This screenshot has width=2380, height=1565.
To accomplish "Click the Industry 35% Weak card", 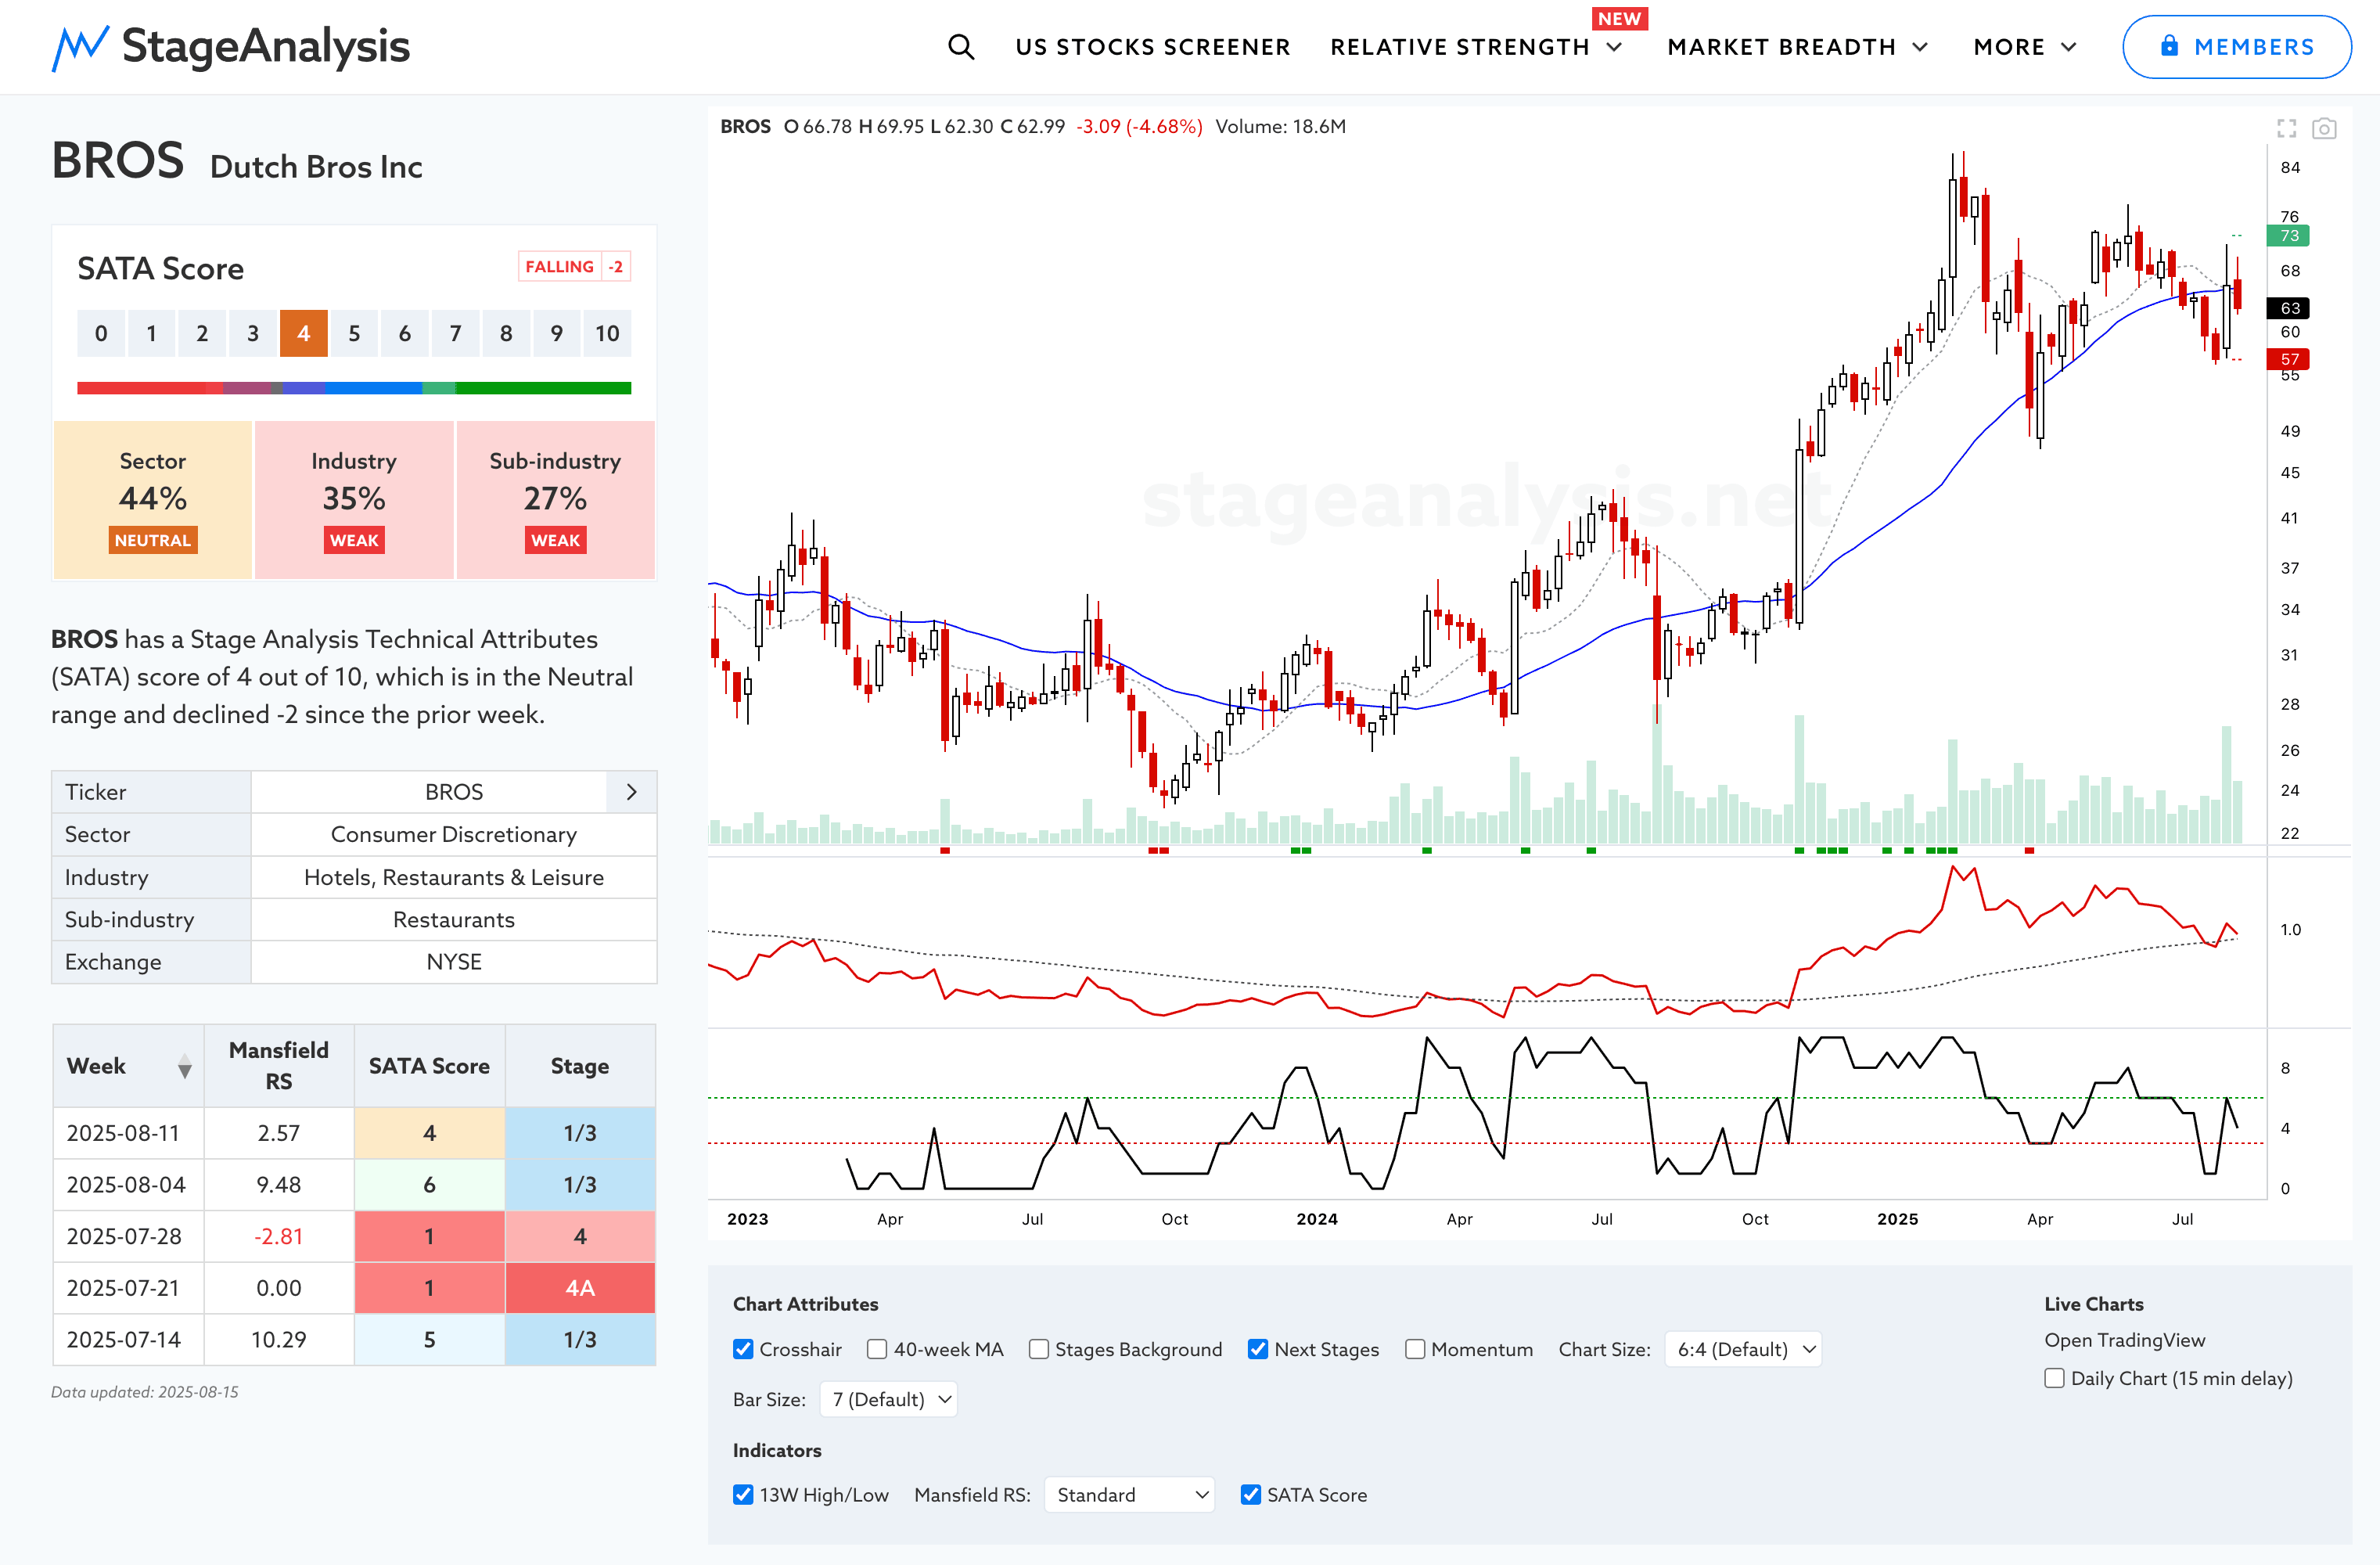I will tap(354, 500).
